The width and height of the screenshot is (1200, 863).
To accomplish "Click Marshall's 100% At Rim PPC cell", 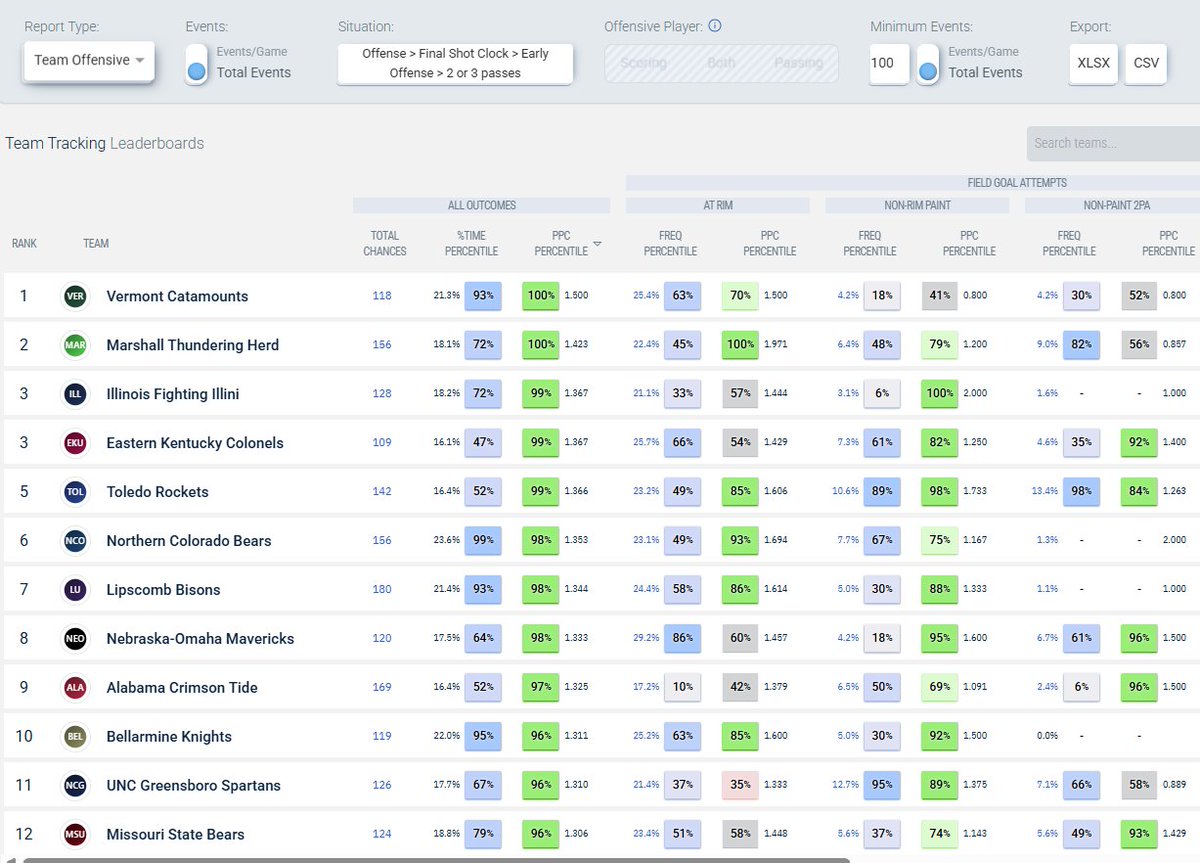I will click(x=741, y=345).
